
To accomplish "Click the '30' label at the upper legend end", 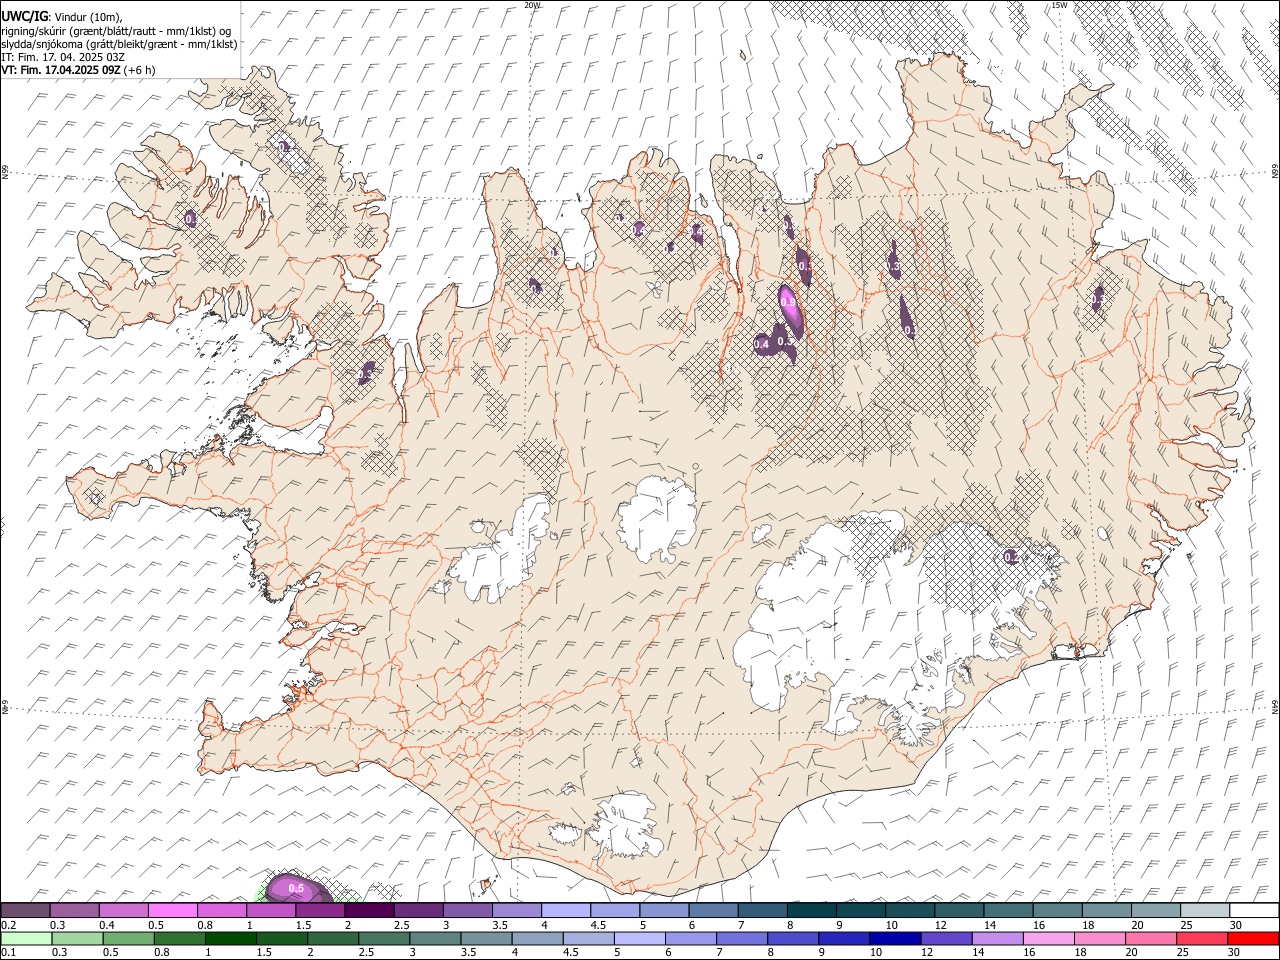I will 1235,925.
